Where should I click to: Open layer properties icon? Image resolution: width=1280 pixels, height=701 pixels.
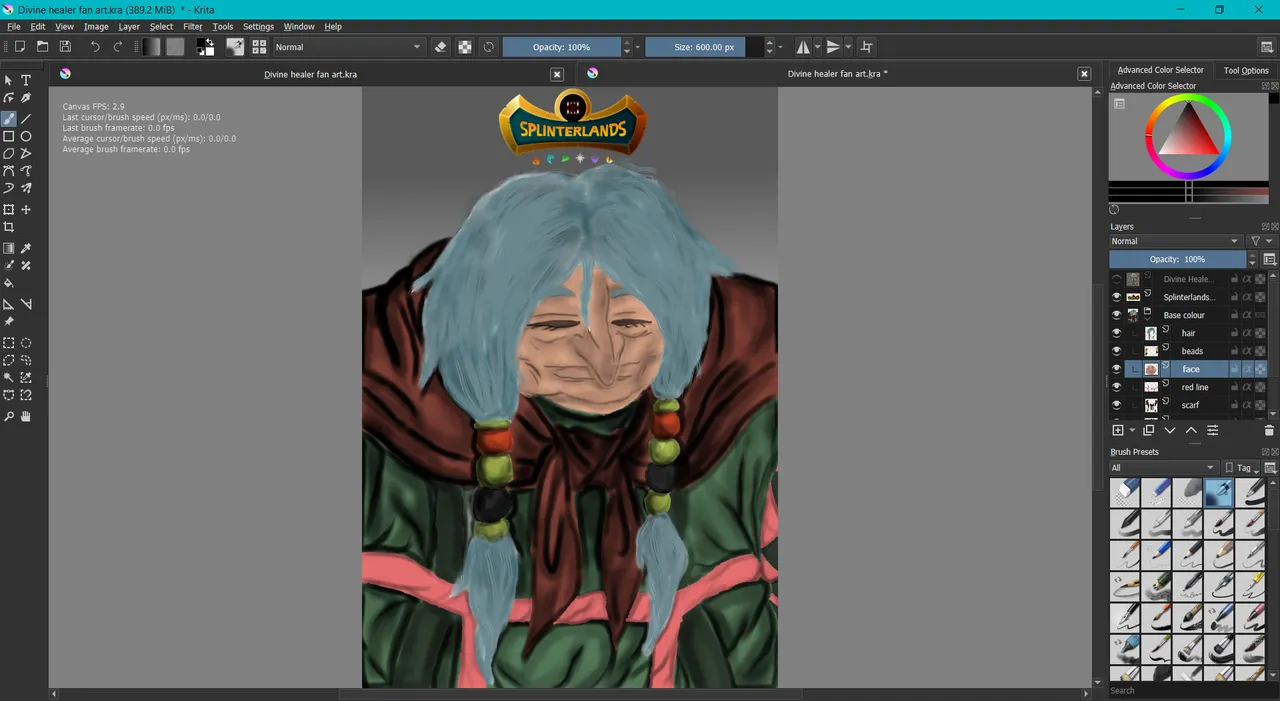(x=1212, y=430)
